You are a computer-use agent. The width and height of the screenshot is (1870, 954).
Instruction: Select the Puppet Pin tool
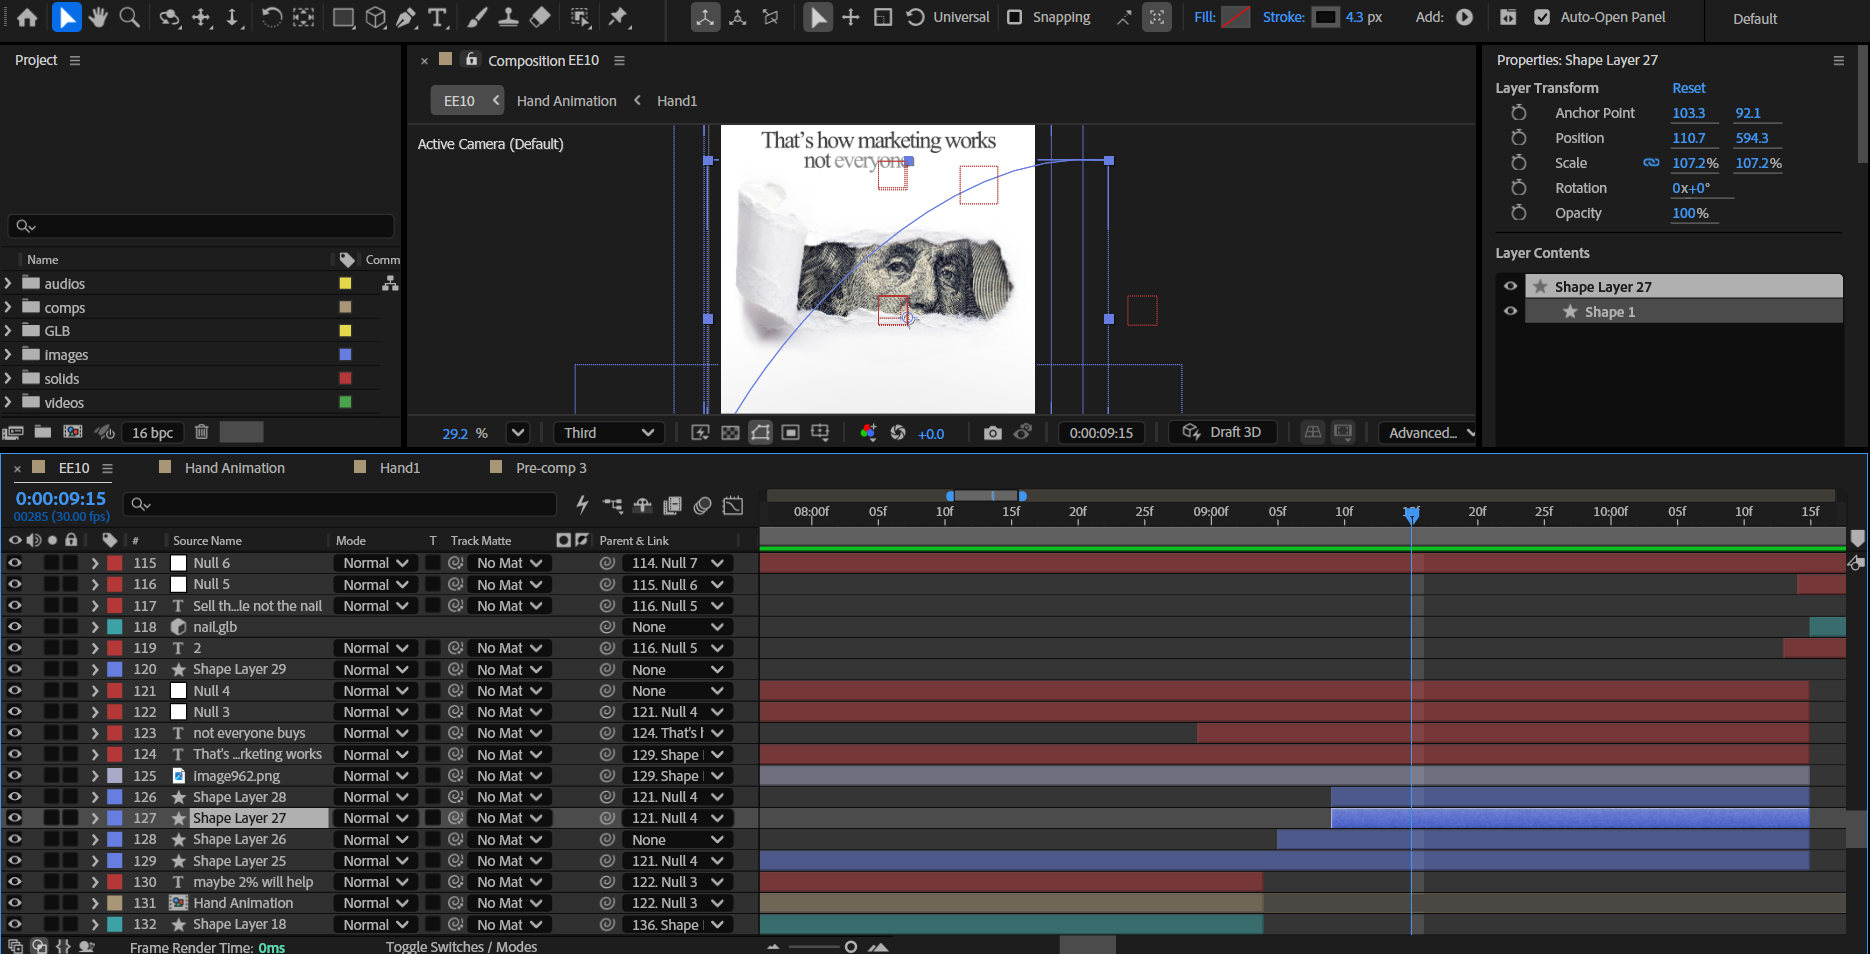[x=619, y=17]
